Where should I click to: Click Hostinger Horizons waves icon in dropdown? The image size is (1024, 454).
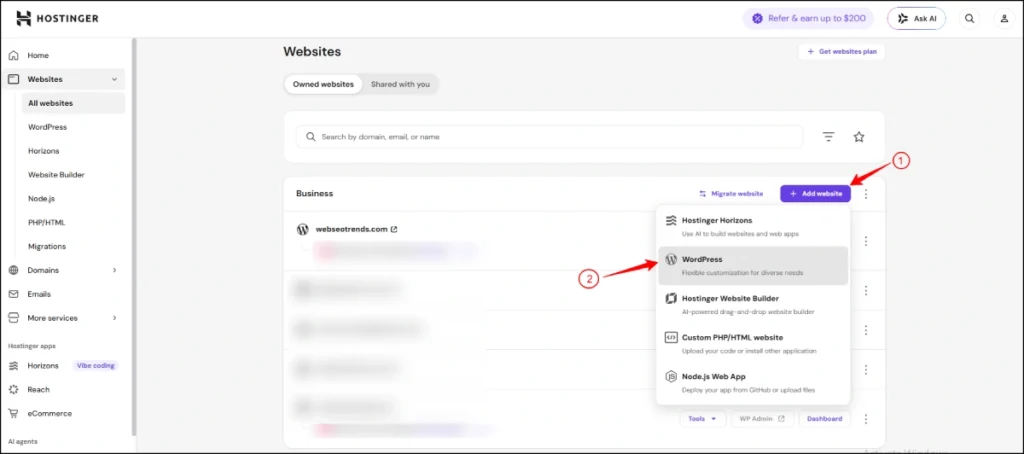coord(671,221)
